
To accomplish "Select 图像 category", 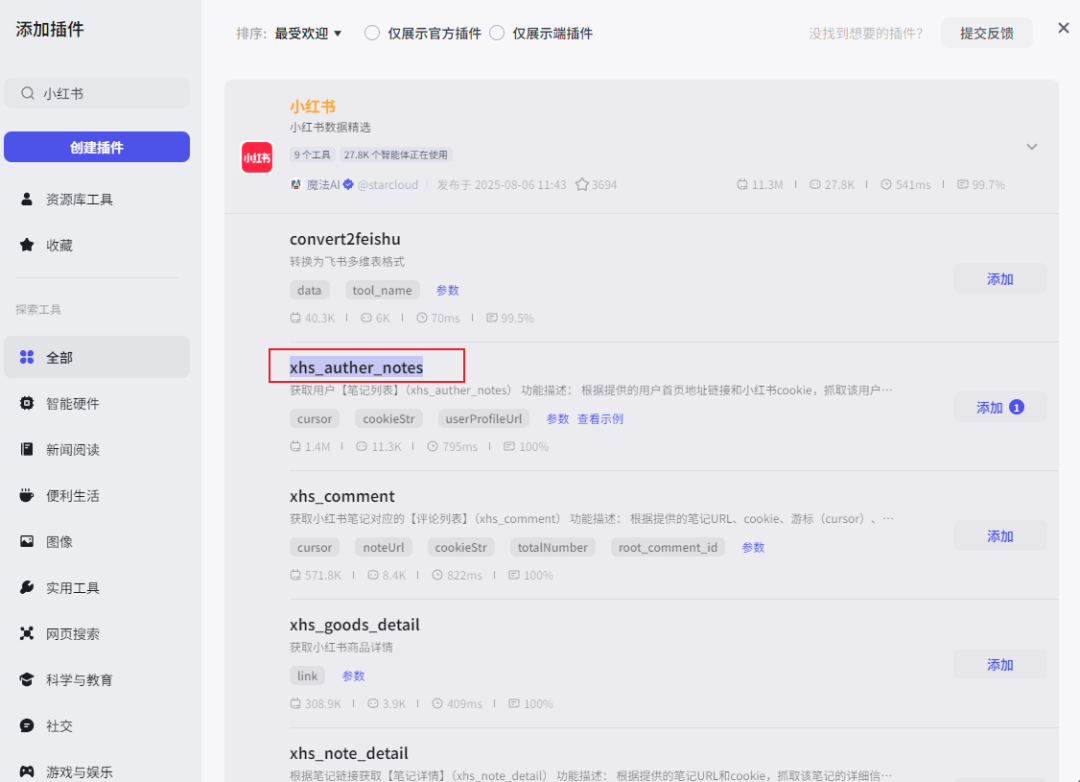I will point(96,542).
